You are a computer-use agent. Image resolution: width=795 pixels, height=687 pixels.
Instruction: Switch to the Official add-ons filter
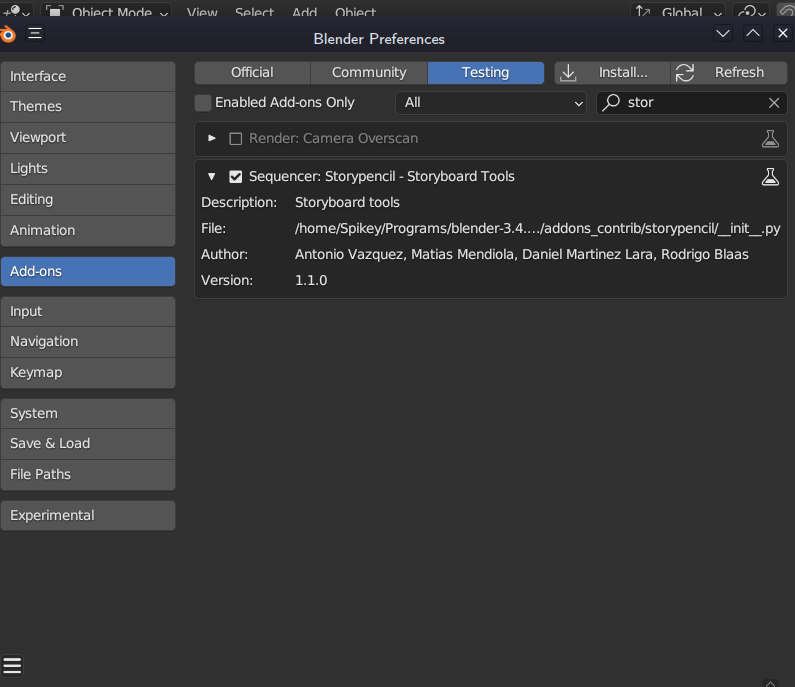(x=252, y=73)
